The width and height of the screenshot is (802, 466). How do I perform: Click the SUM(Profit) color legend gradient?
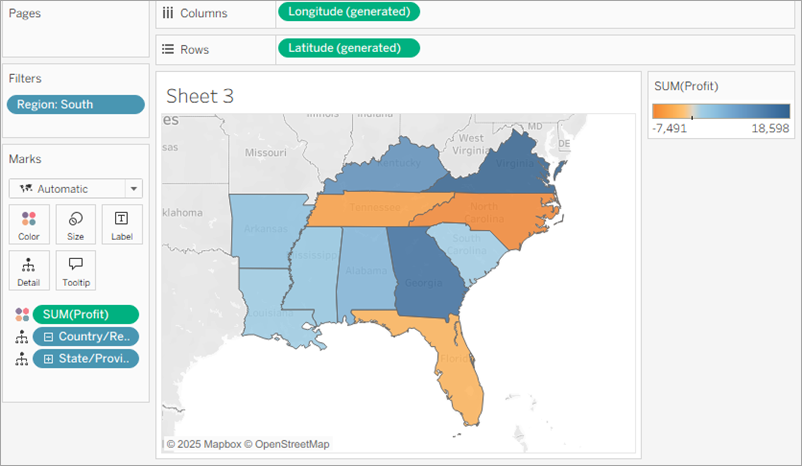(720, 111)
